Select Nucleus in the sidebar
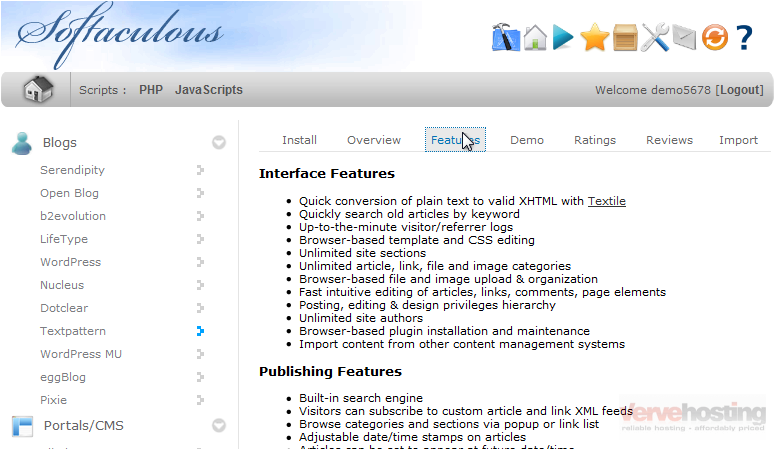The image size is (776, 450). click(62, 285)
